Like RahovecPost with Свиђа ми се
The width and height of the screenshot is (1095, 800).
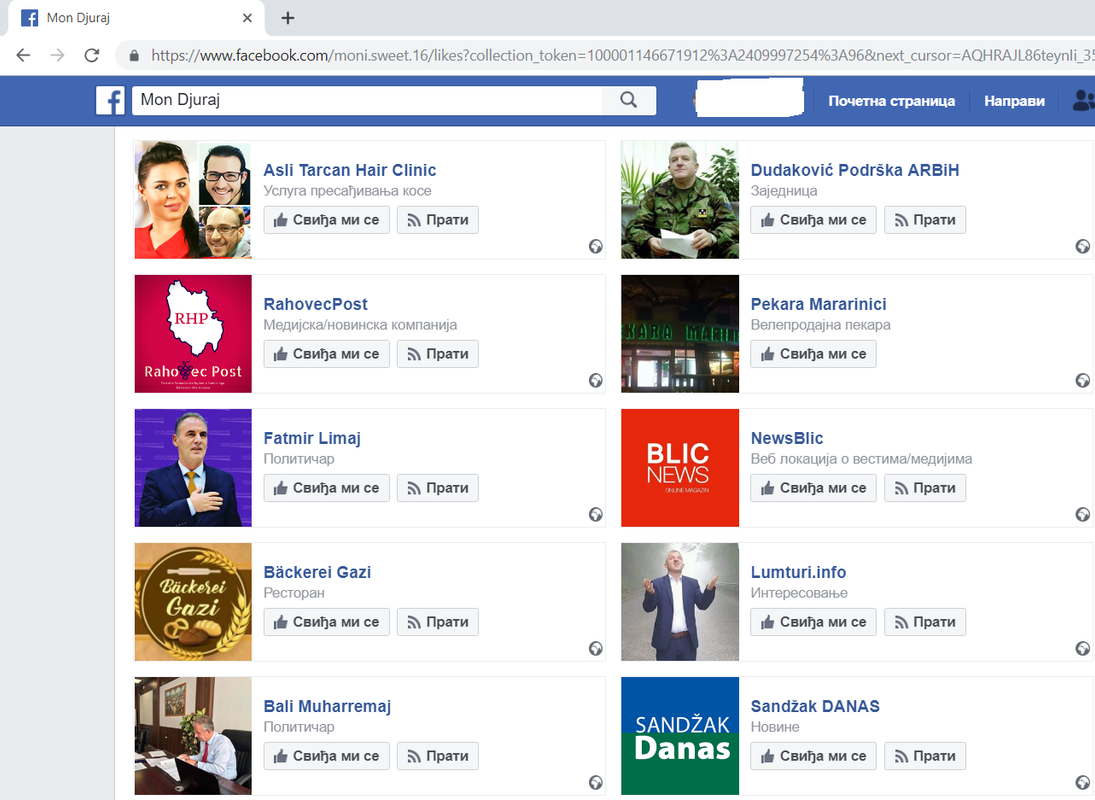326,354
